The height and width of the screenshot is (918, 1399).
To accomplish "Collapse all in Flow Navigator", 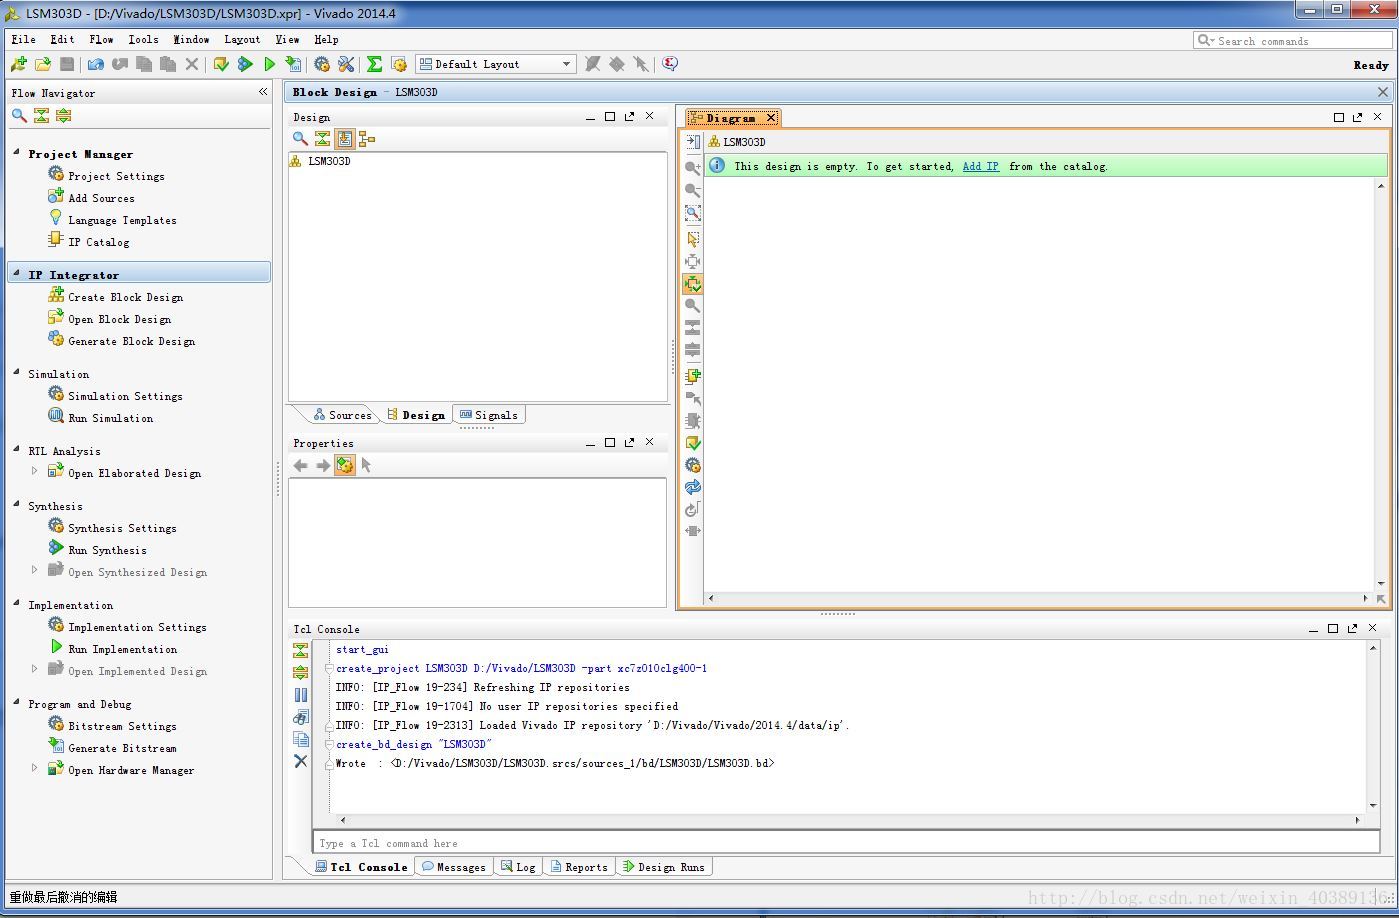I will pos(41,116).
